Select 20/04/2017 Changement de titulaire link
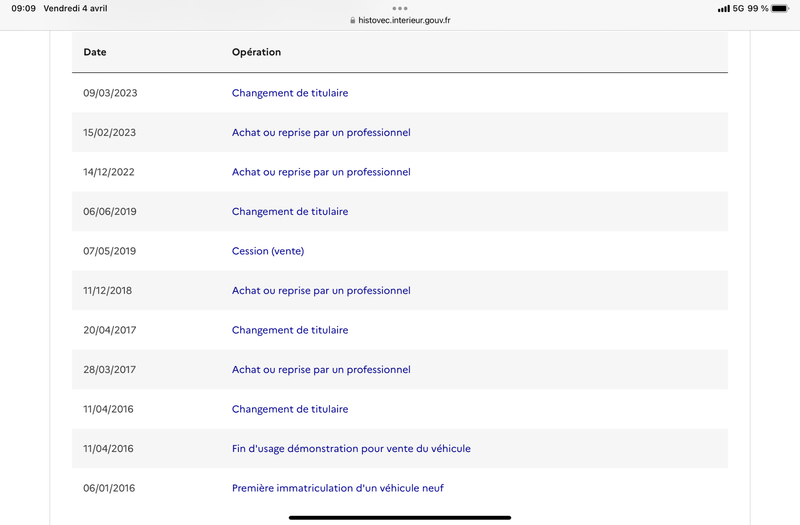This screenshot has height=525, width=800. [290, 330]
